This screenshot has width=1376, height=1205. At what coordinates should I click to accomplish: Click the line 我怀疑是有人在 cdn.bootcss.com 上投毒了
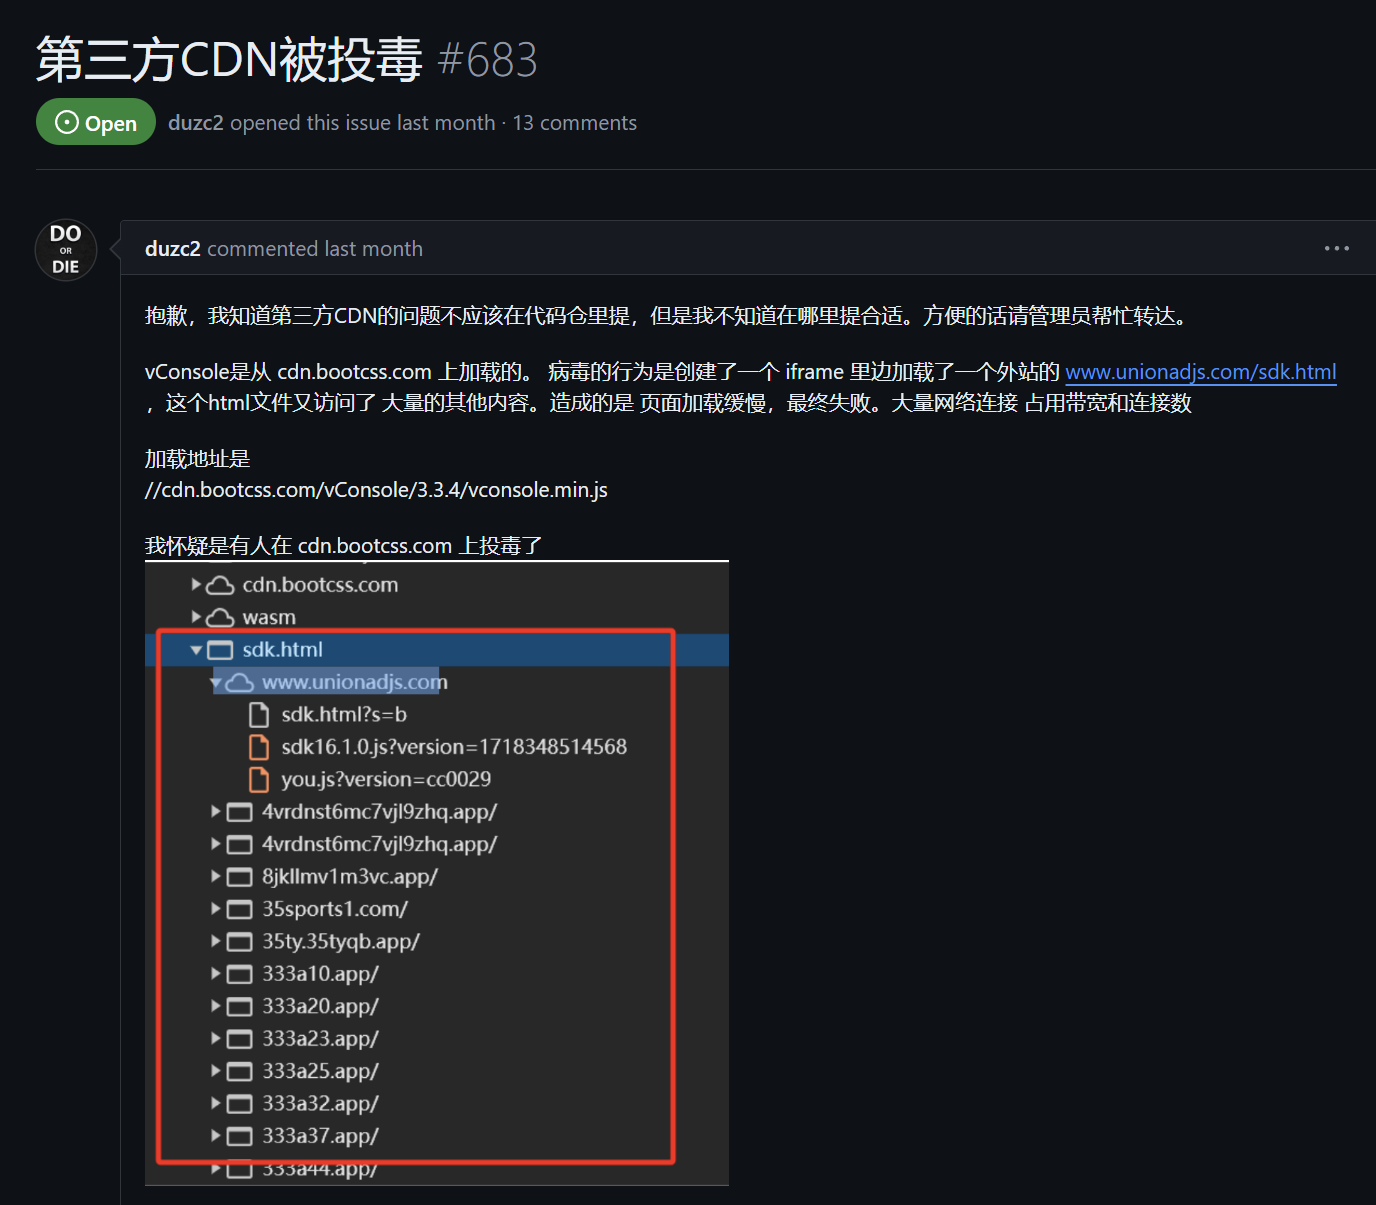pyautogui.click(x=344, y=546)
